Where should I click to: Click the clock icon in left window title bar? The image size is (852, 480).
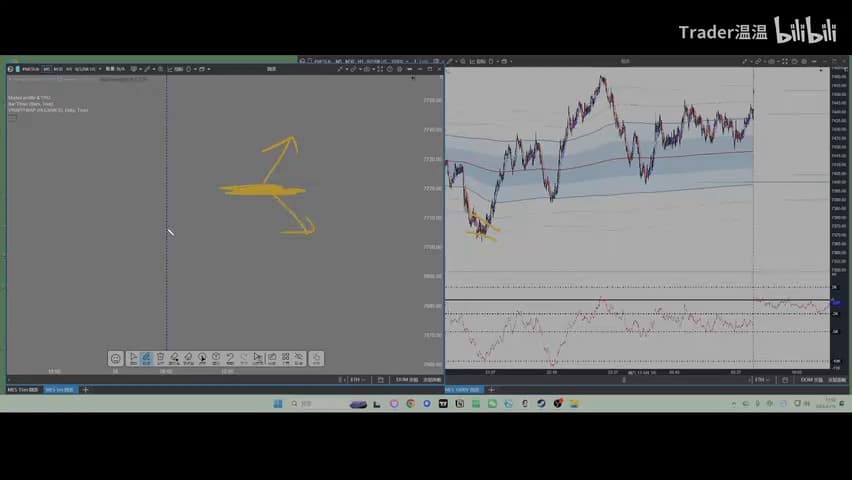(390, 69)
